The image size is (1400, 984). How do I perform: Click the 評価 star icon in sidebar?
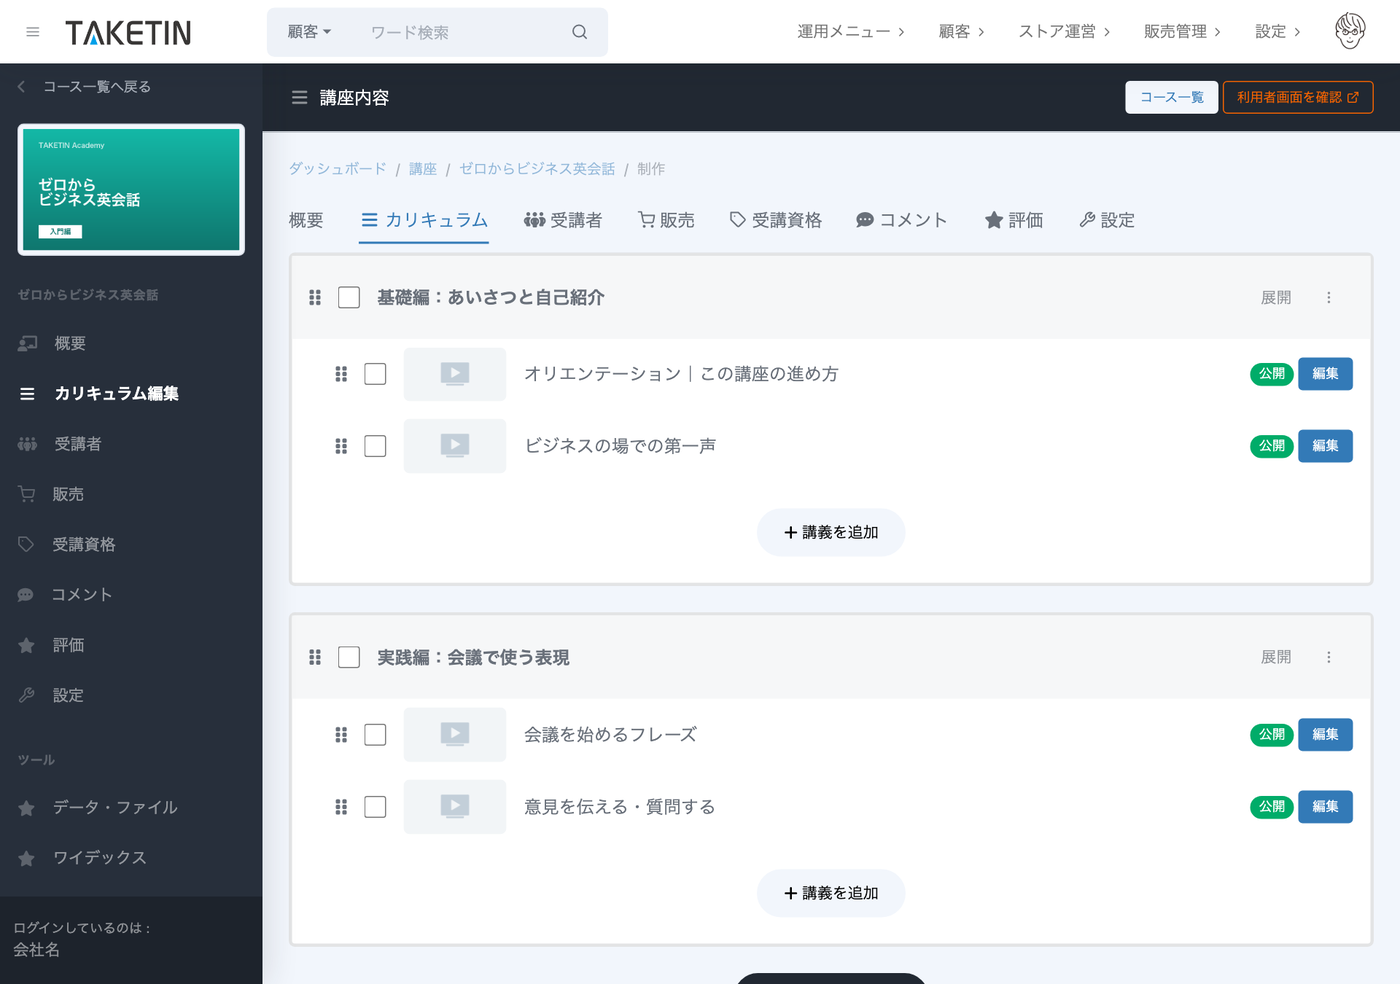[26, 645]
